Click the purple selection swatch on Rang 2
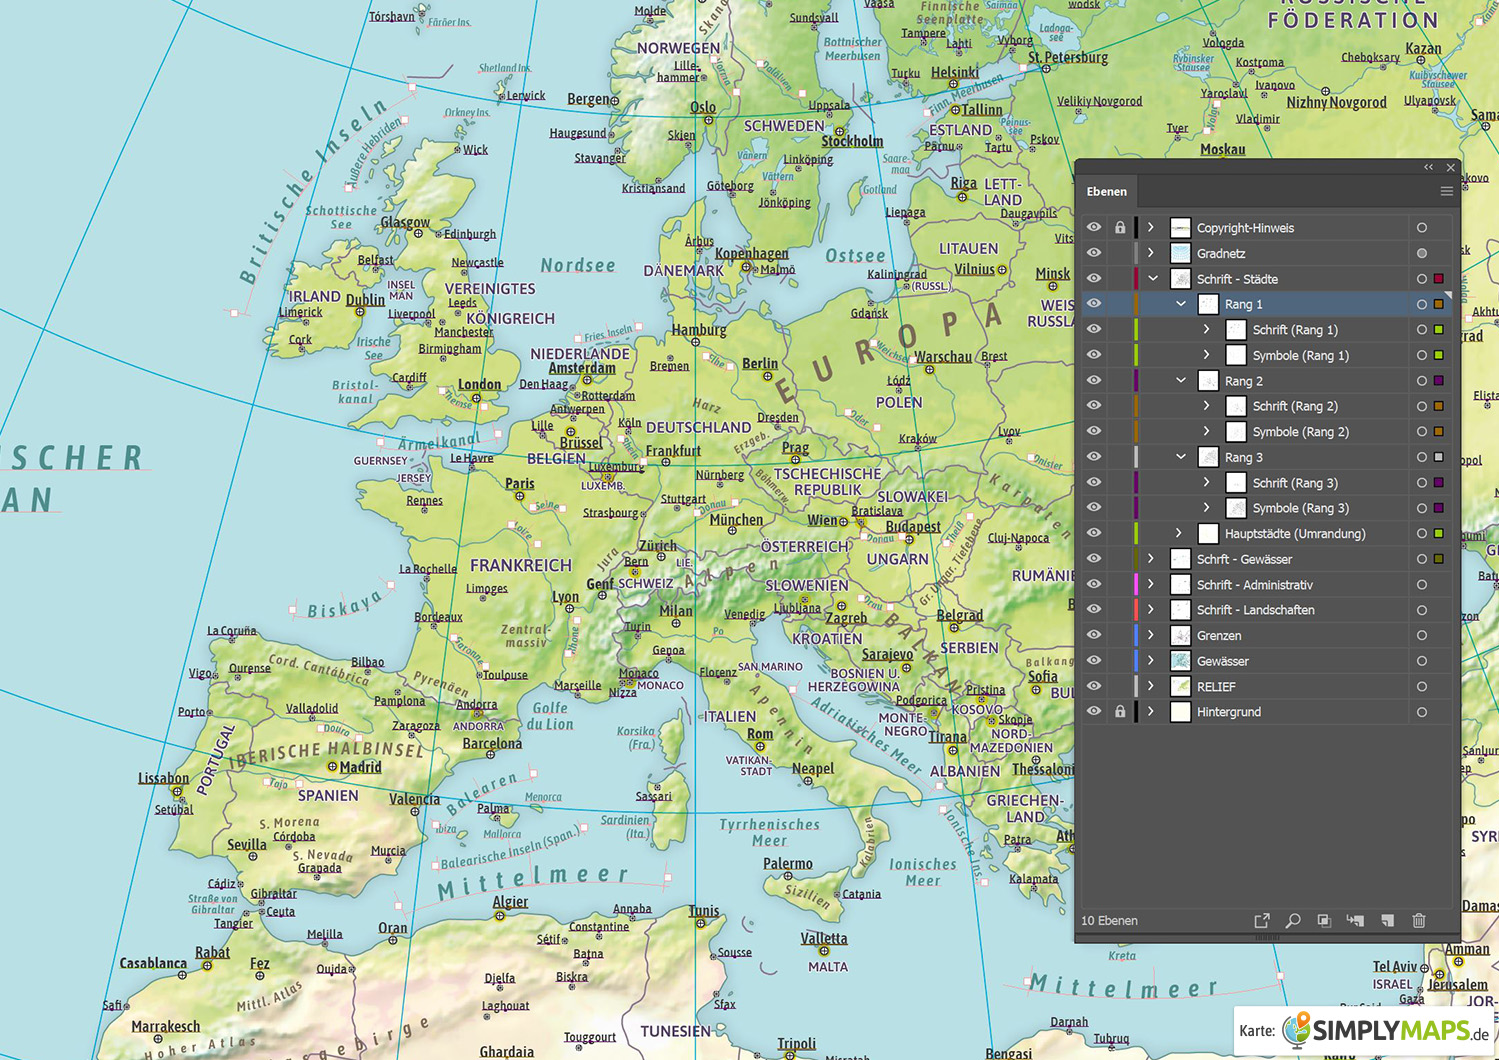This screenshot has width=1499, height=1060. click(1439, 381)
